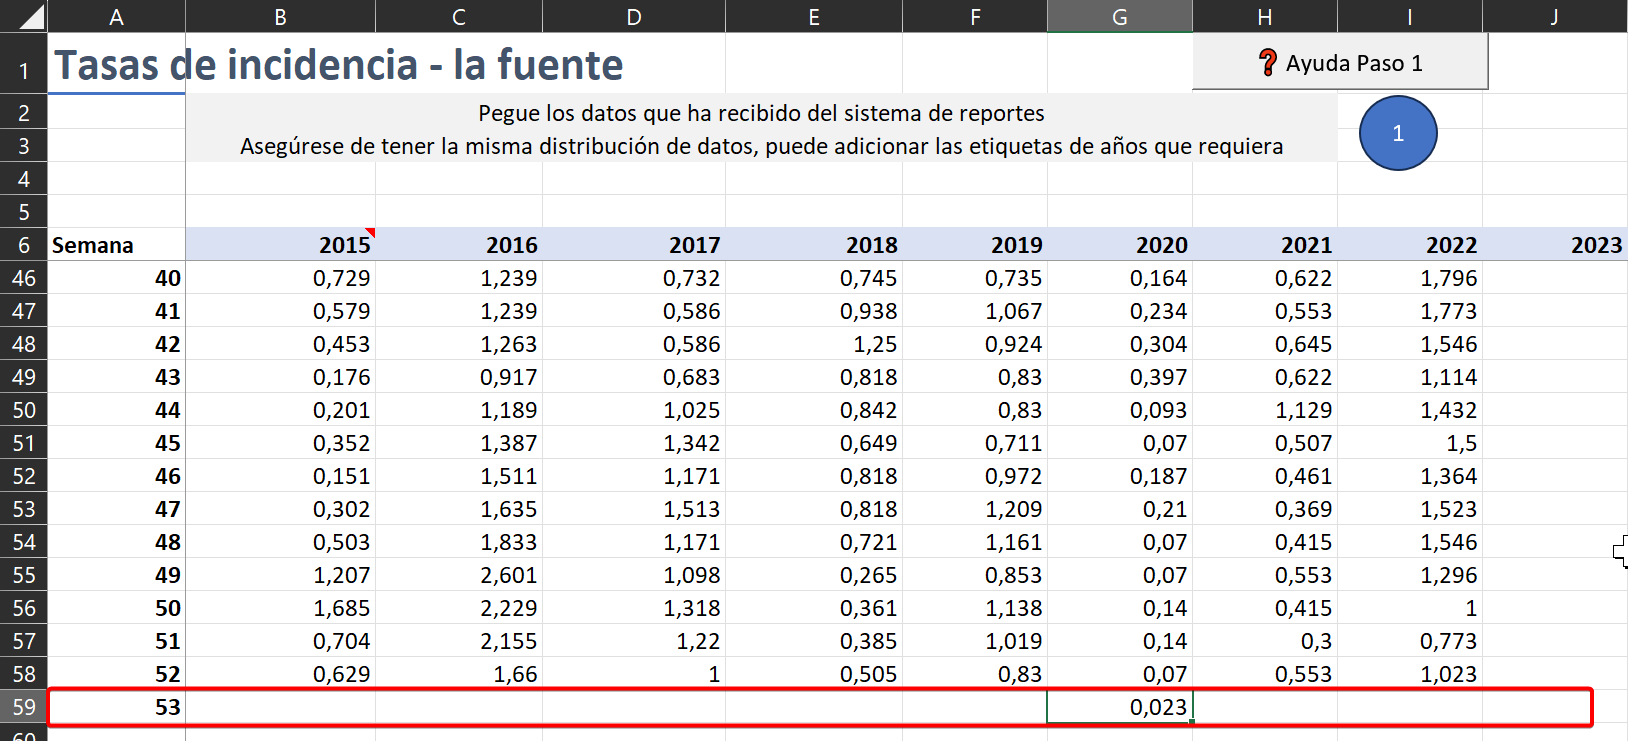This screenshot has height=741, width=1628.
Task: Select week 40 cell in Semana column
Action: (x=116, y=278)
